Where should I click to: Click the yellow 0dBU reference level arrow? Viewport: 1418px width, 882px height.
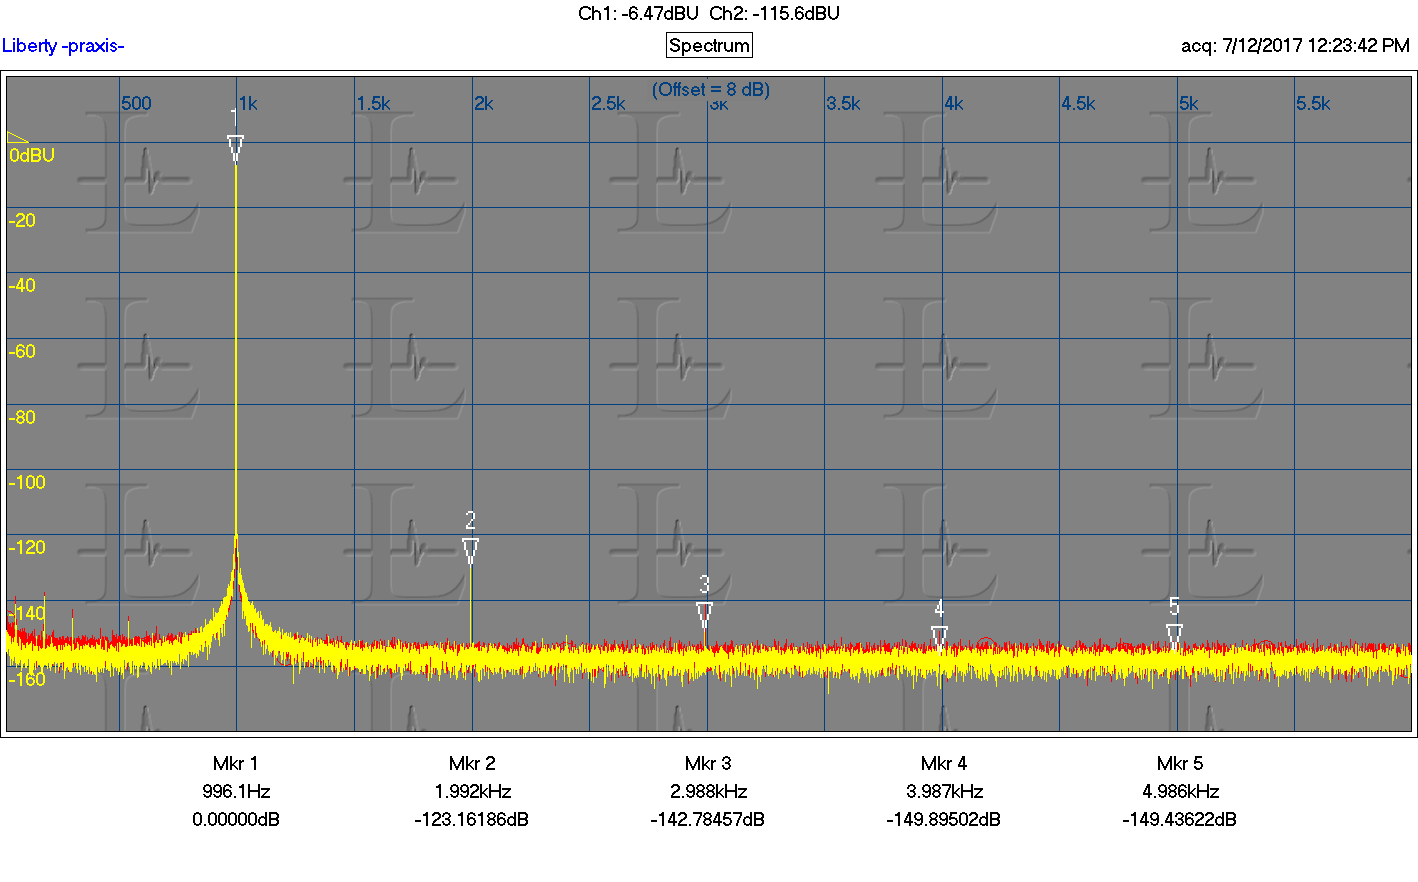pos(17,138)
